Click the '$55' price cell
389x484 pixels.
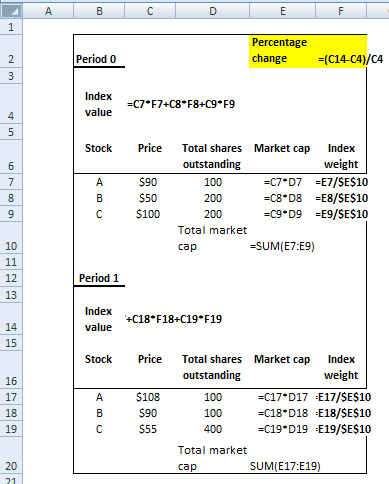pyautogui.click(x=150, y=429)
